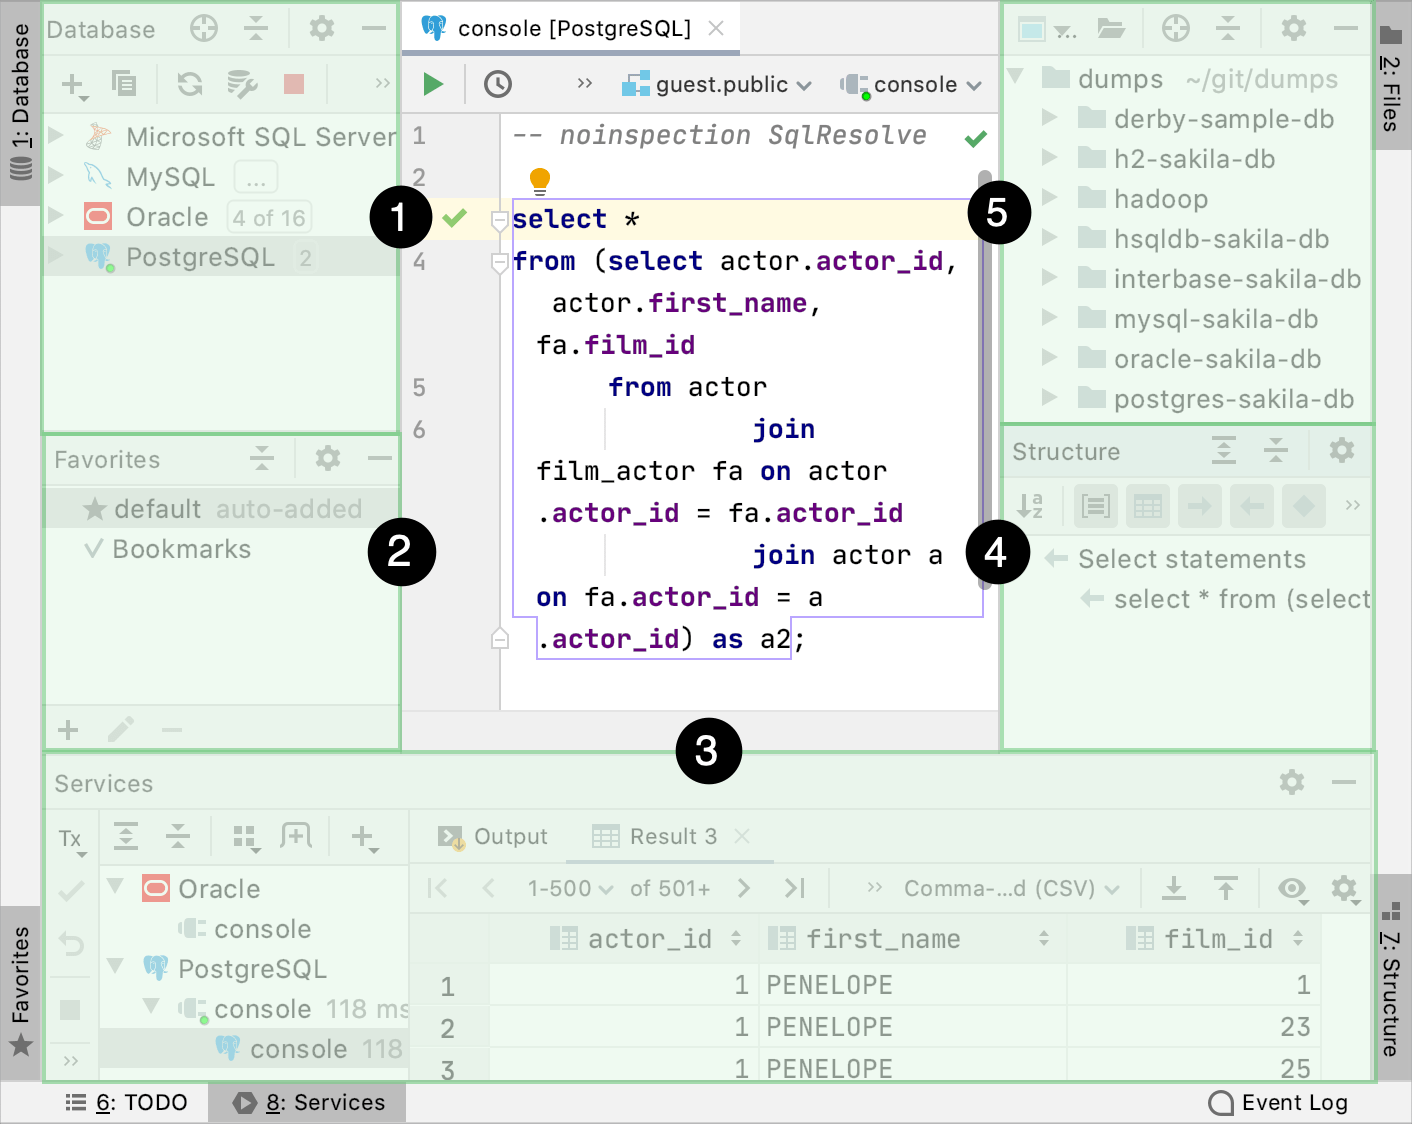Screen dimensions: 1412x1124
Task: Toggle the Tx transaction mode control
Action: click(x=70, y=839)
